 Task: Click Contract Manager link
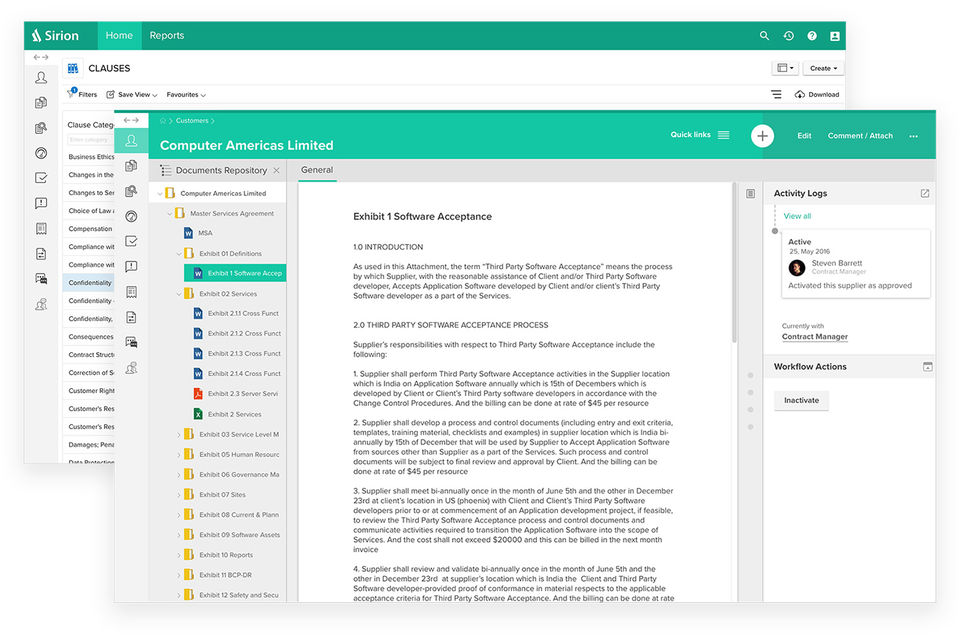(x=815, y=337)
